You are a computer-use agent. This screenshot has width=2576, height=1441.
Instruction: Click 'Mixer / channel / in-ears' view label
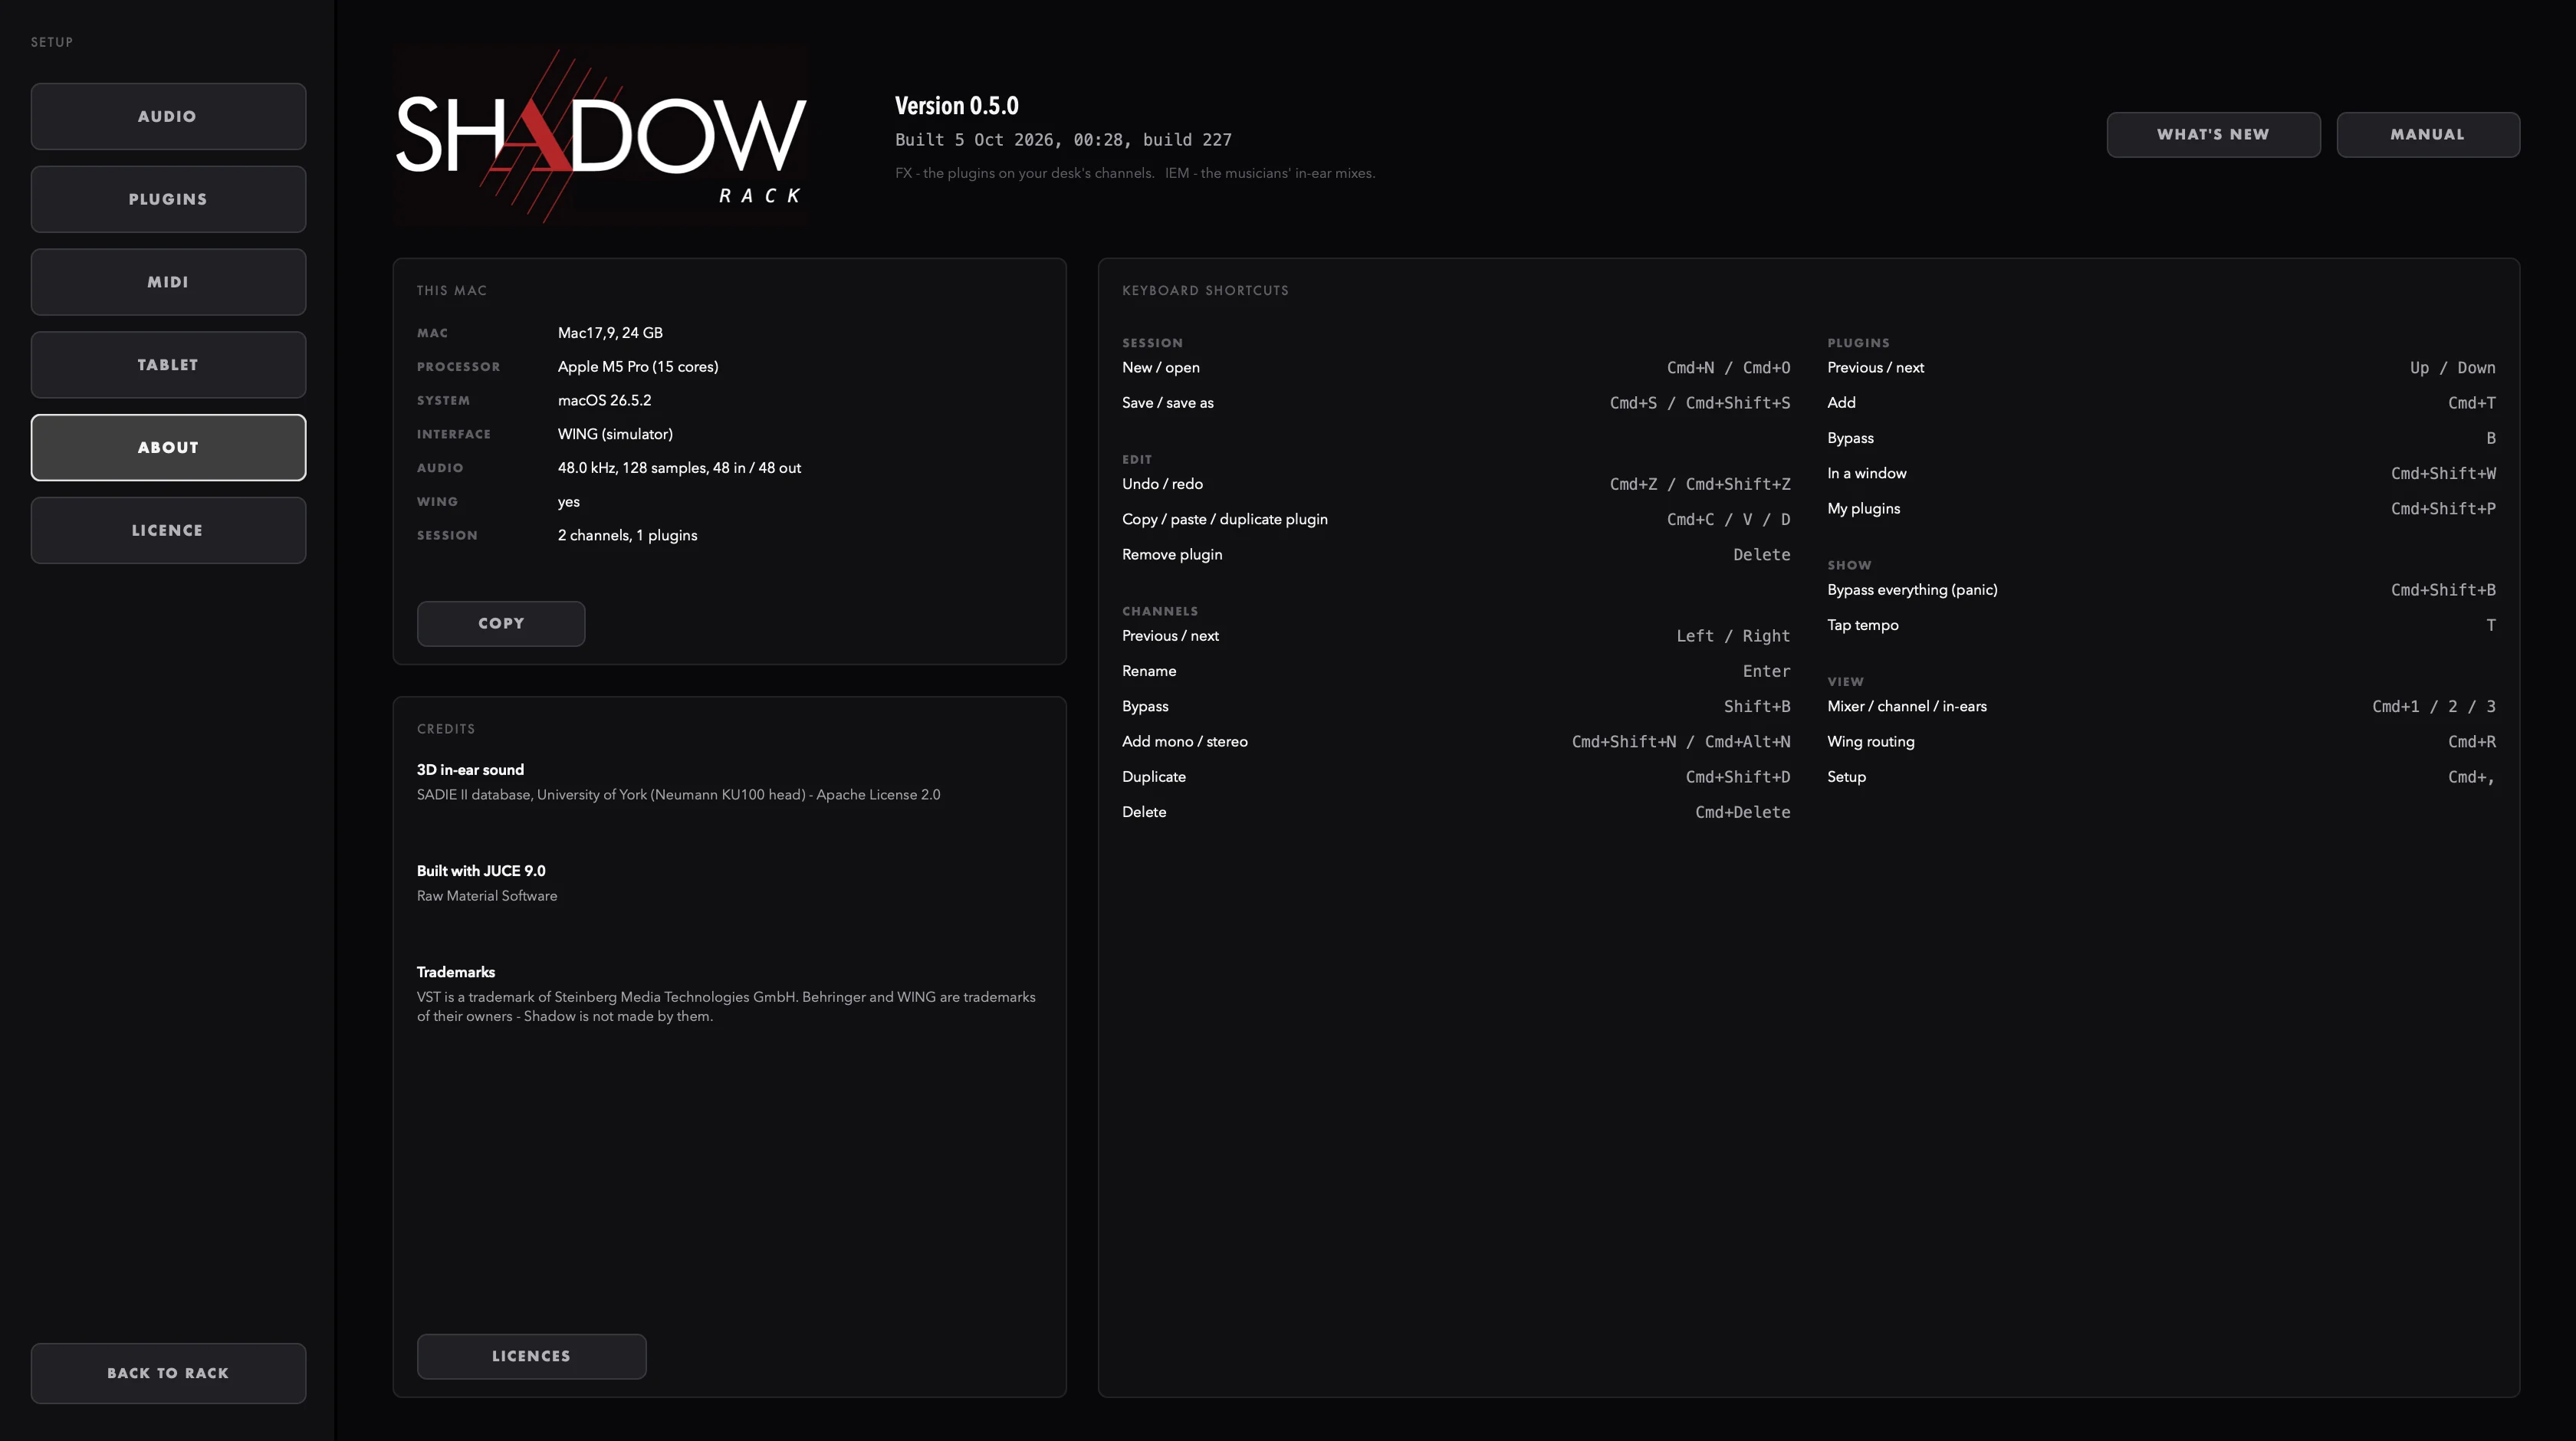pyautogui.click(x=1906, y=707)
